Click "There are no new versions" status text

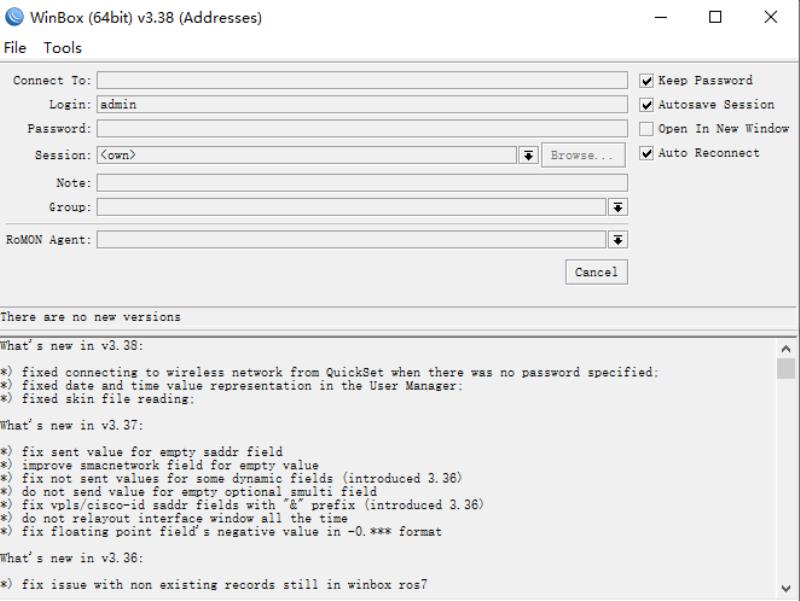[90, 317]
